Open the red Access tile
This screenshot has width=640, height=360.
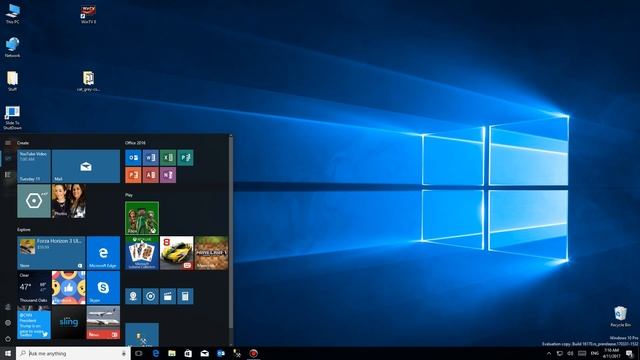151,175
